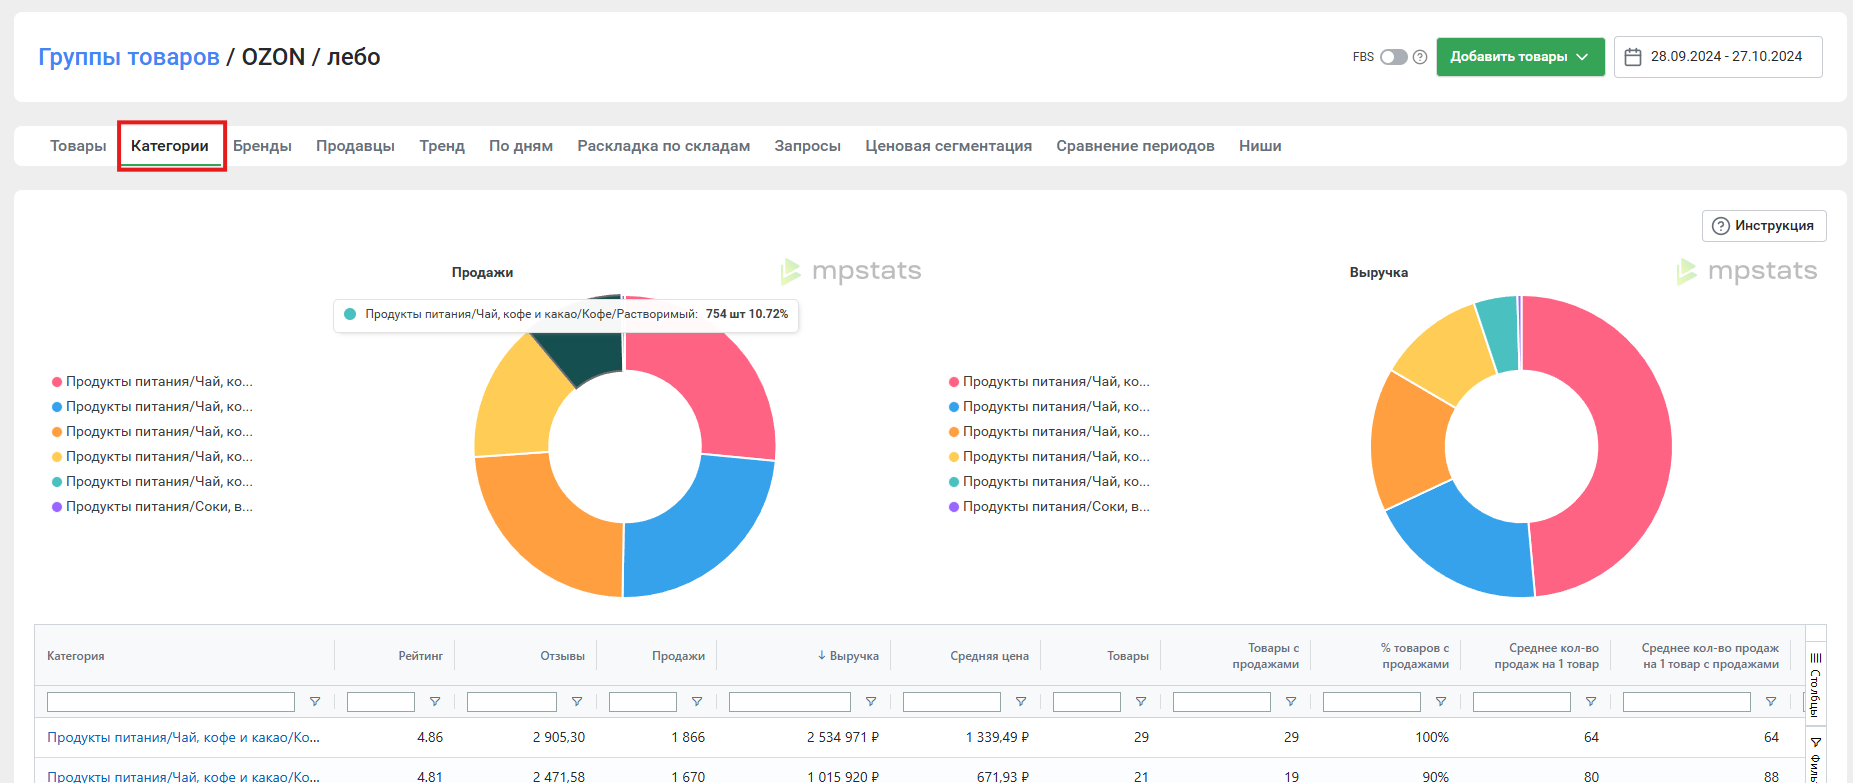Open first category link with rating 4.86
1853x783 pixels.
[x=183, y=737]
